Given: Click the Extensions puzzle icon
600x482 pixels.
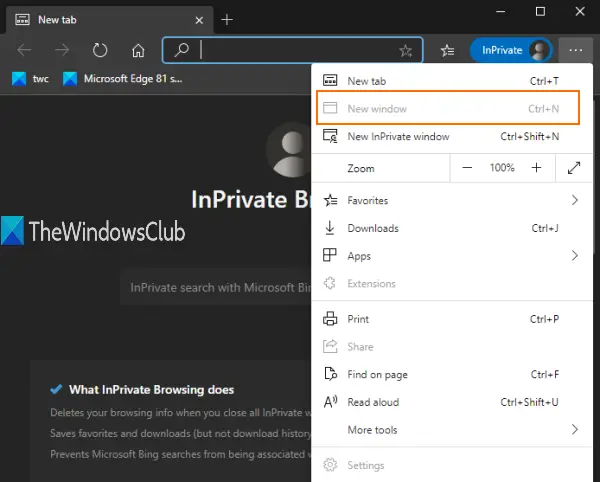Looking at the screenshot, I should [x=330, y=283].
